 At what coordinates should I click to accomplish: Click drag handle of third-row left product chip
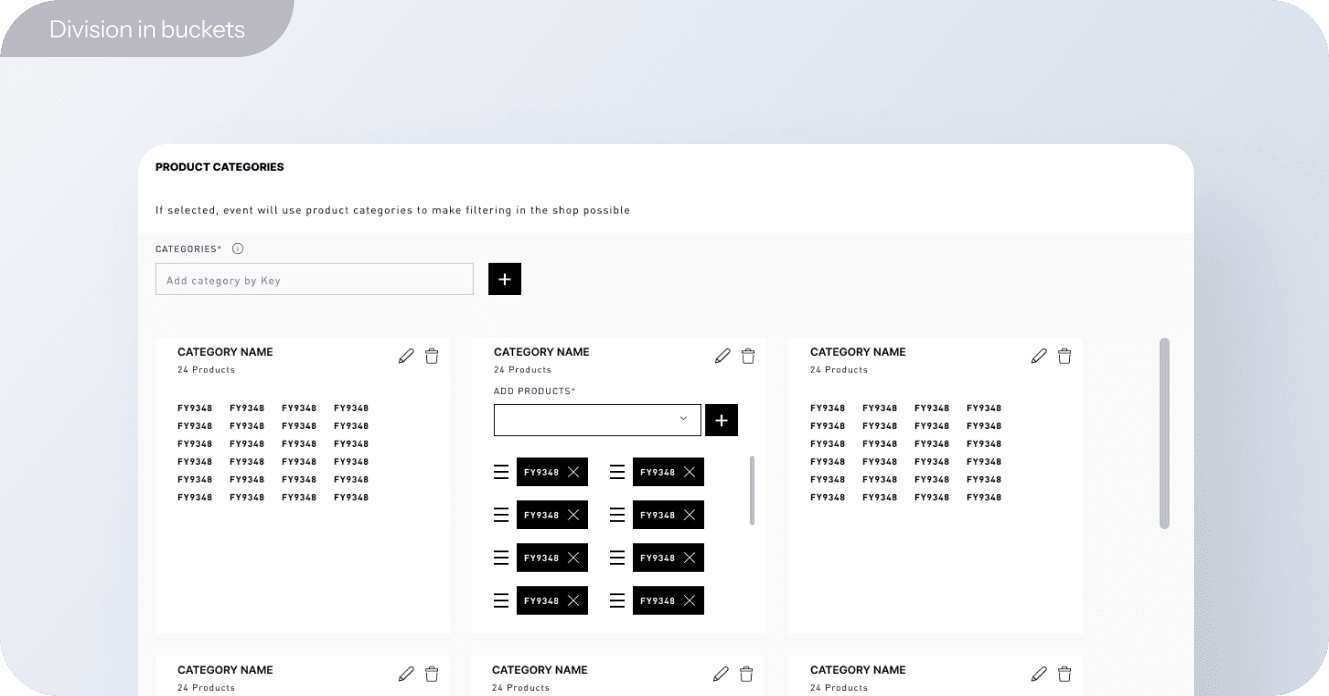click(501, 558)
